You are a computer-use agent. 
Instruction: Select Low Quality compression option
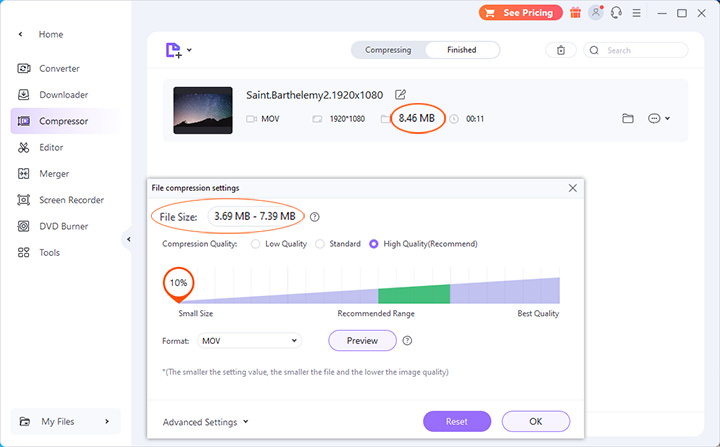tap(257, 243)
